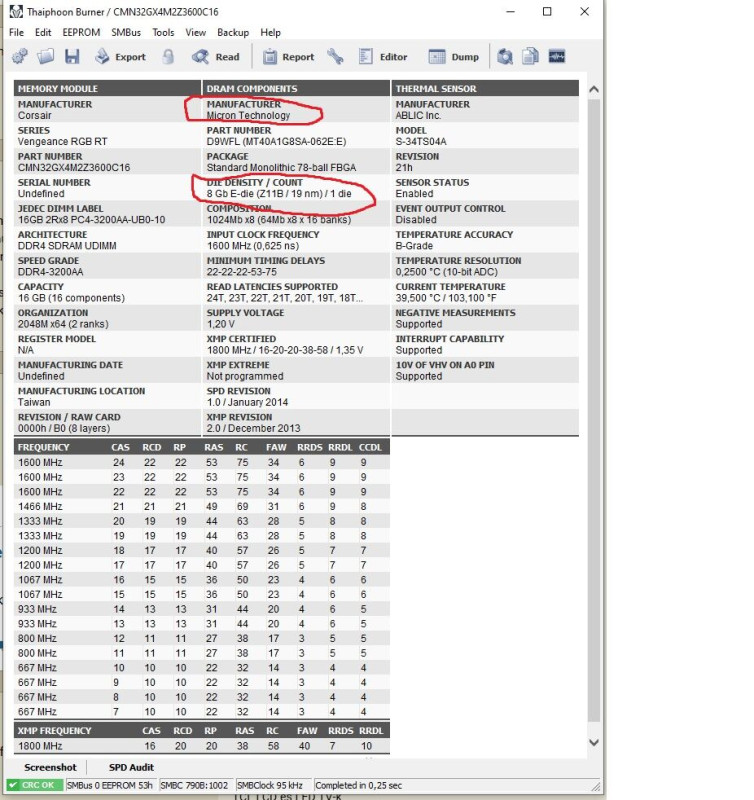Click the scrollbar up arrow
Image resolution: width=754 pixels, height=800 pixels.
coord(593,90)
